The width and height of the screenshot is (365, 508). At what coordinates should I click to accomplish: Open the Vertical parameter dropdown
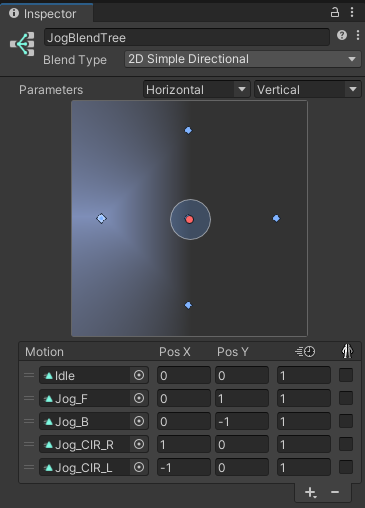tap(308, 89)
